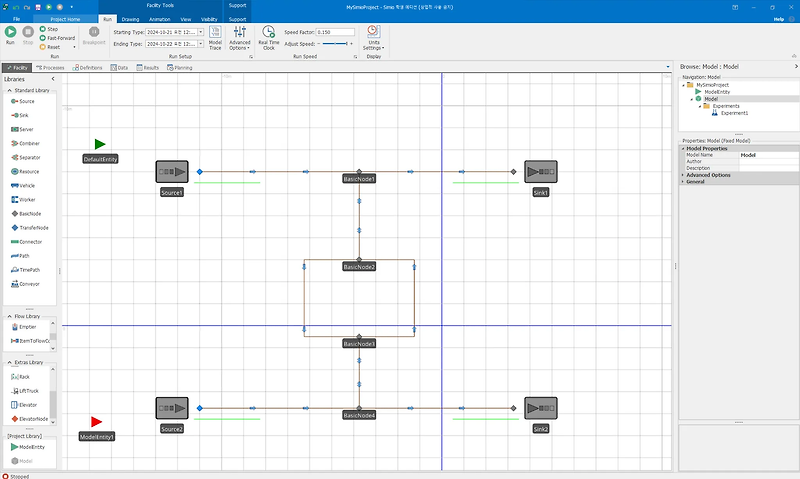The width and height of the screenshot is (800, 479).
Task: Toggle the Breakpoint button
Action: click(94, 35)
